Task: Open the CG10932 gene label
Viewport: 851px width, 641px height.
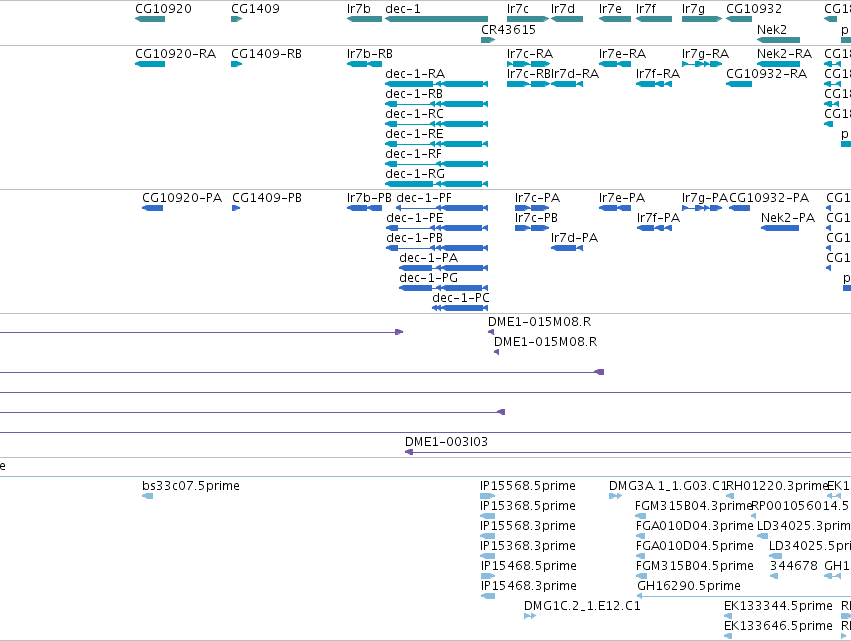Action: click(754, 9)
